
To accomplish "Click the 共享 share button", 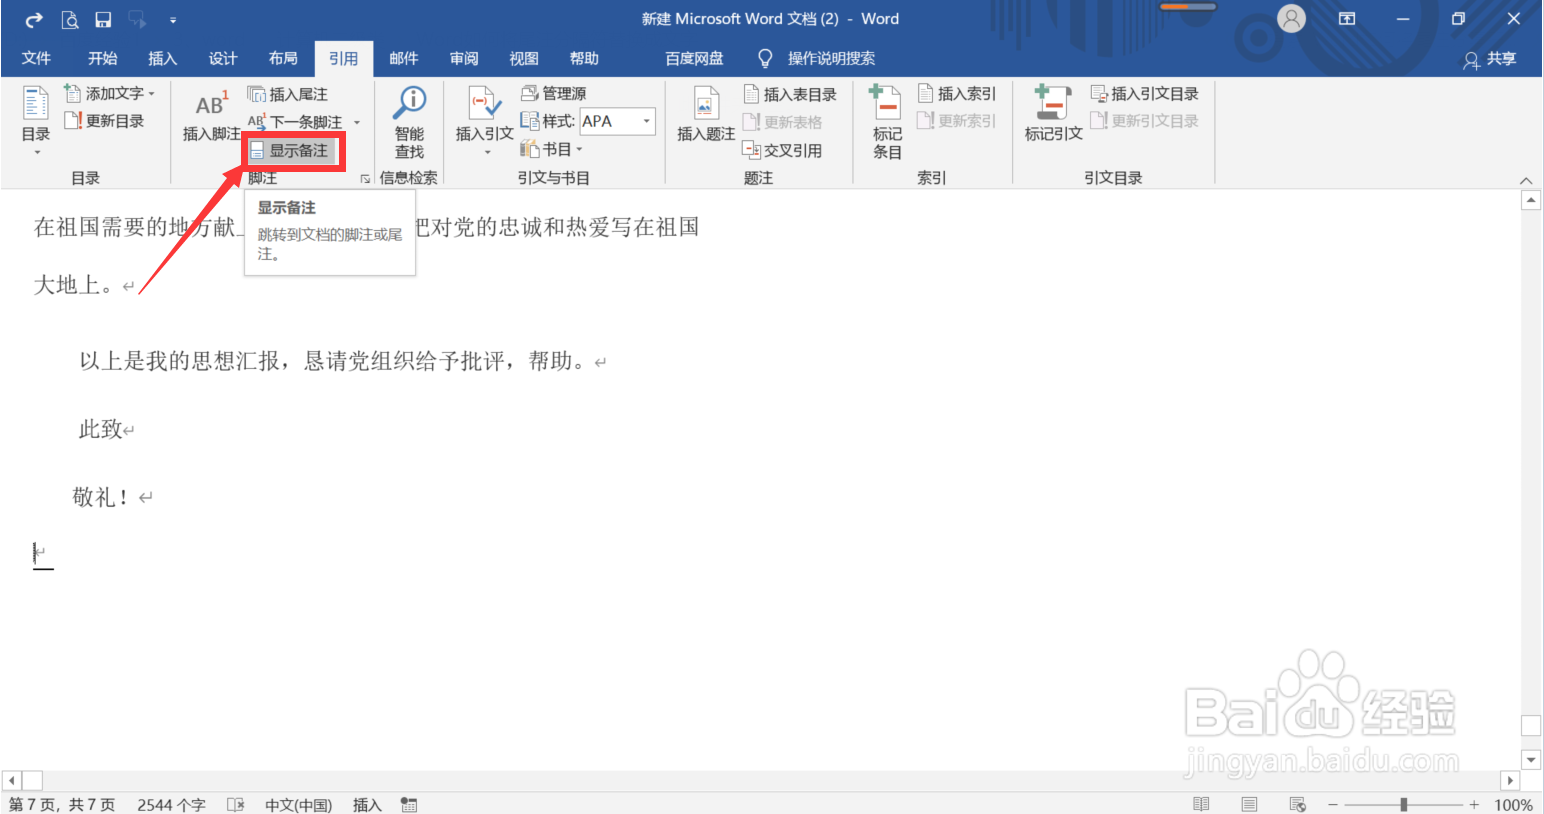I will click(x=1490, y=59).
